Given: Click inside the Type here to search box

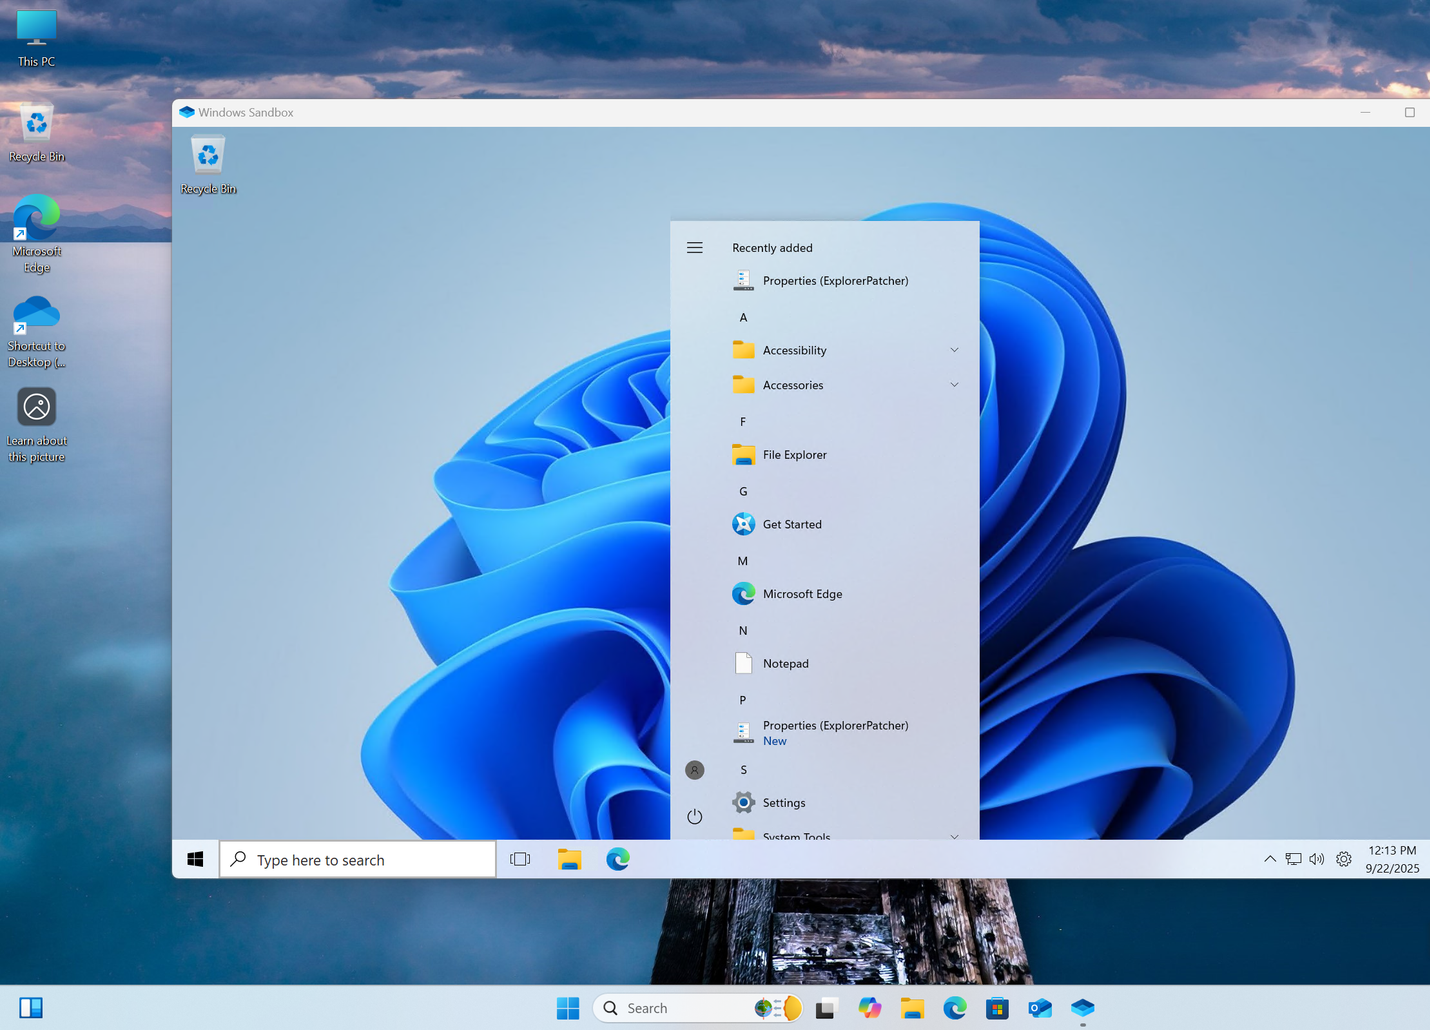Looking at the screenshot, I should (355, 859).
